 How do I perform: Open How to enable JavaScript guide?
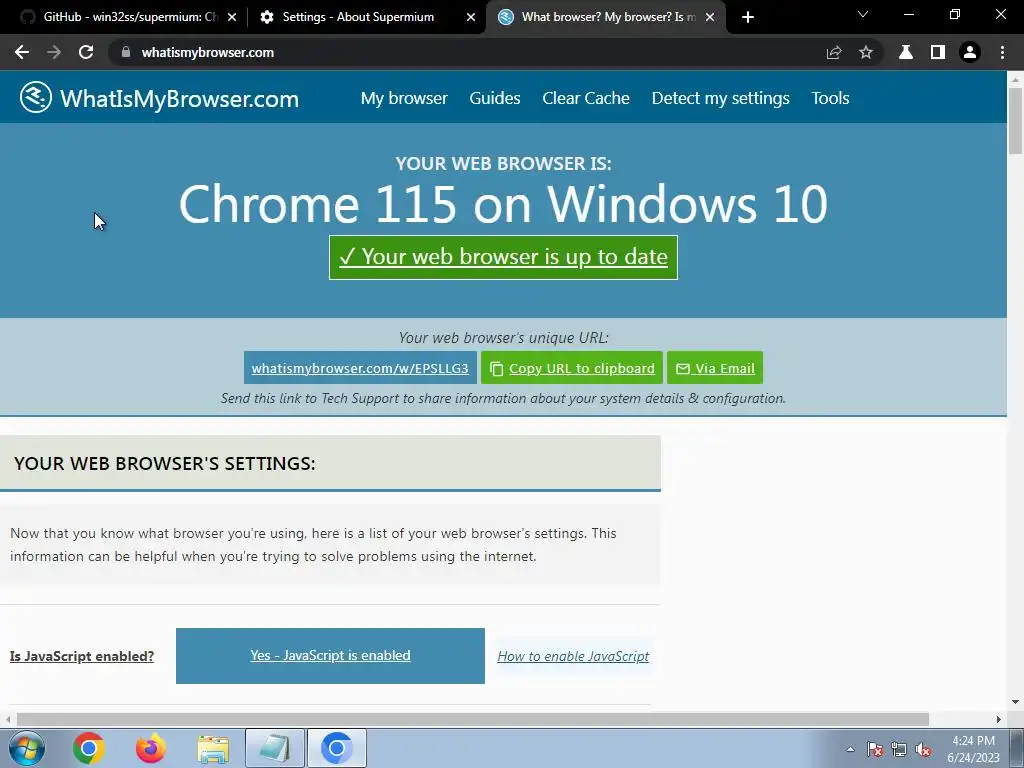573,656
